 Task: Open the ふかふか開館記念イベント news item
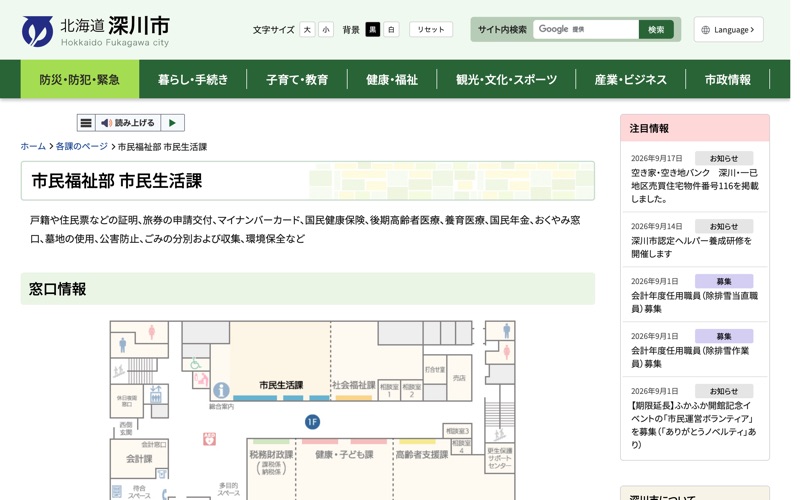[693, 425]
